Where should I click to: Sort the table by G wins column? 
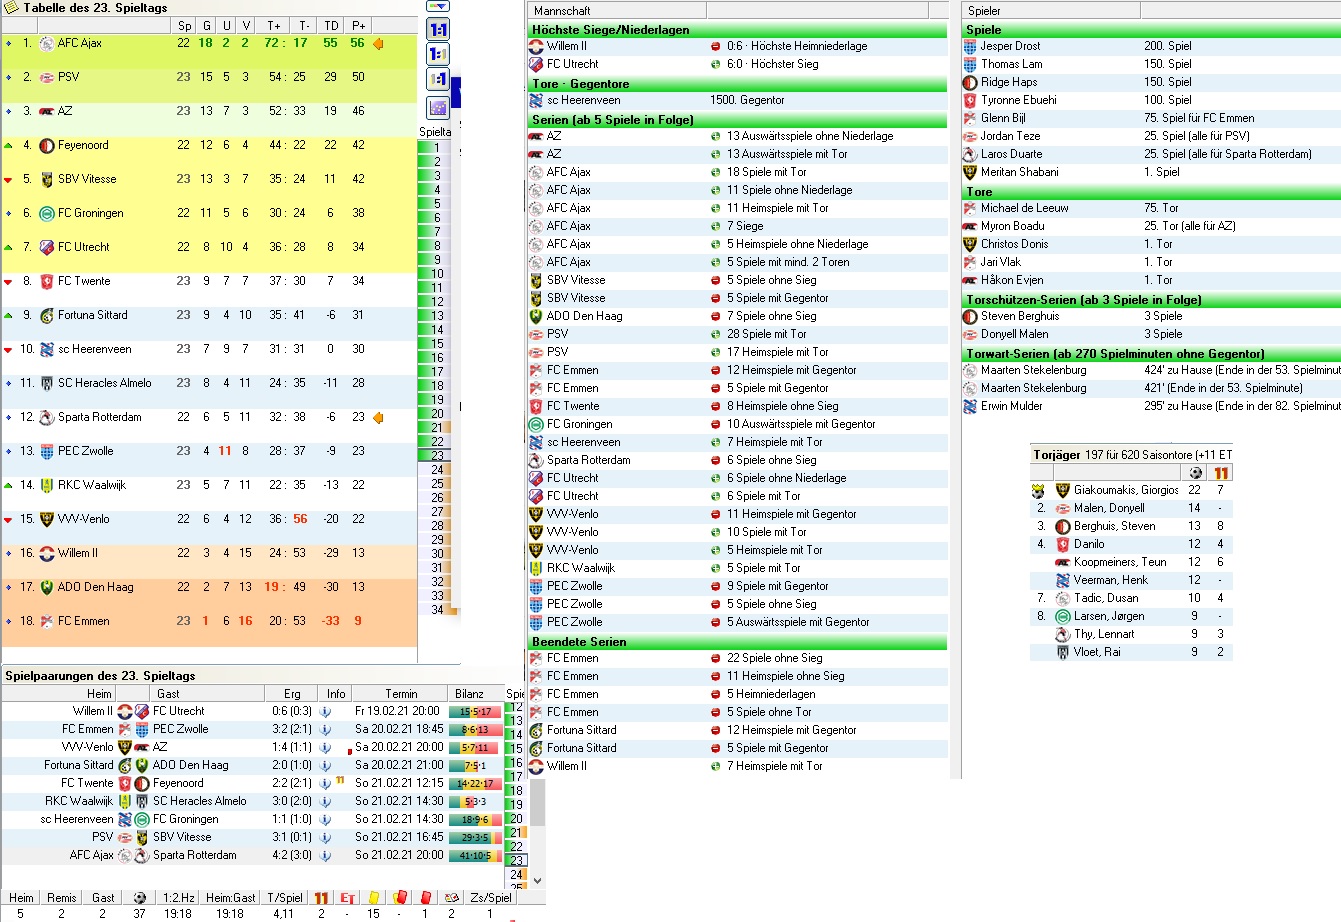tap(207, 25)
